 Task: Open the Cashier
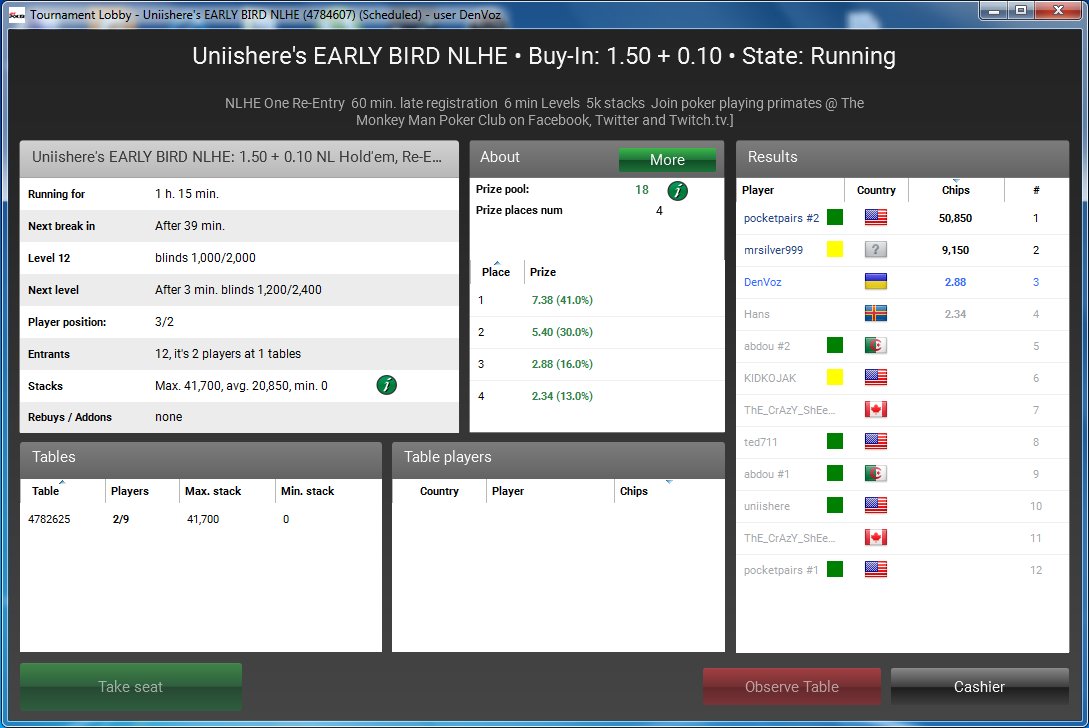coord(979,686)
